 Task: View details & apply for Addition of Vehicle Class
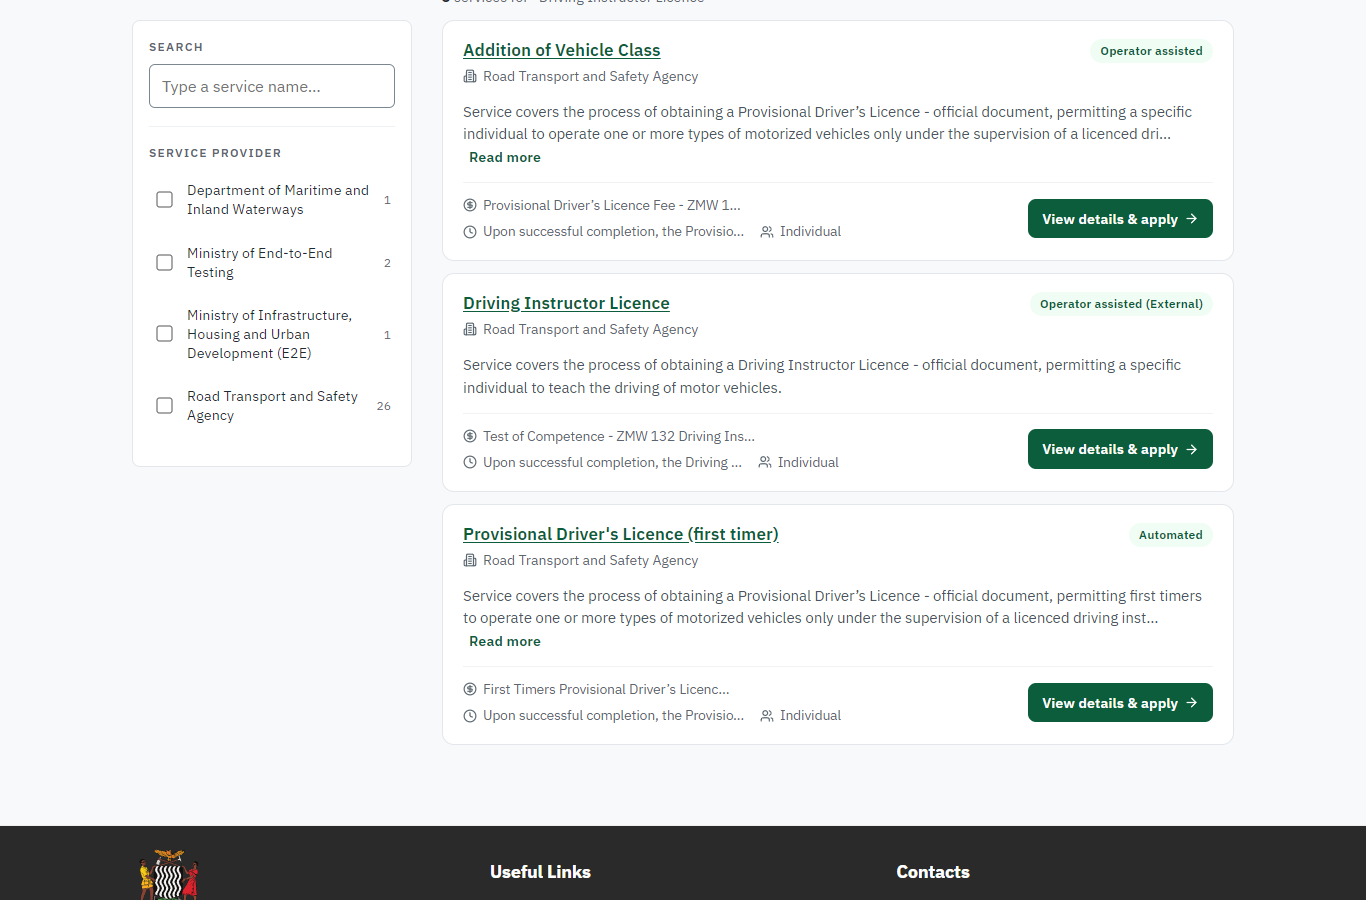[1120, 219]
